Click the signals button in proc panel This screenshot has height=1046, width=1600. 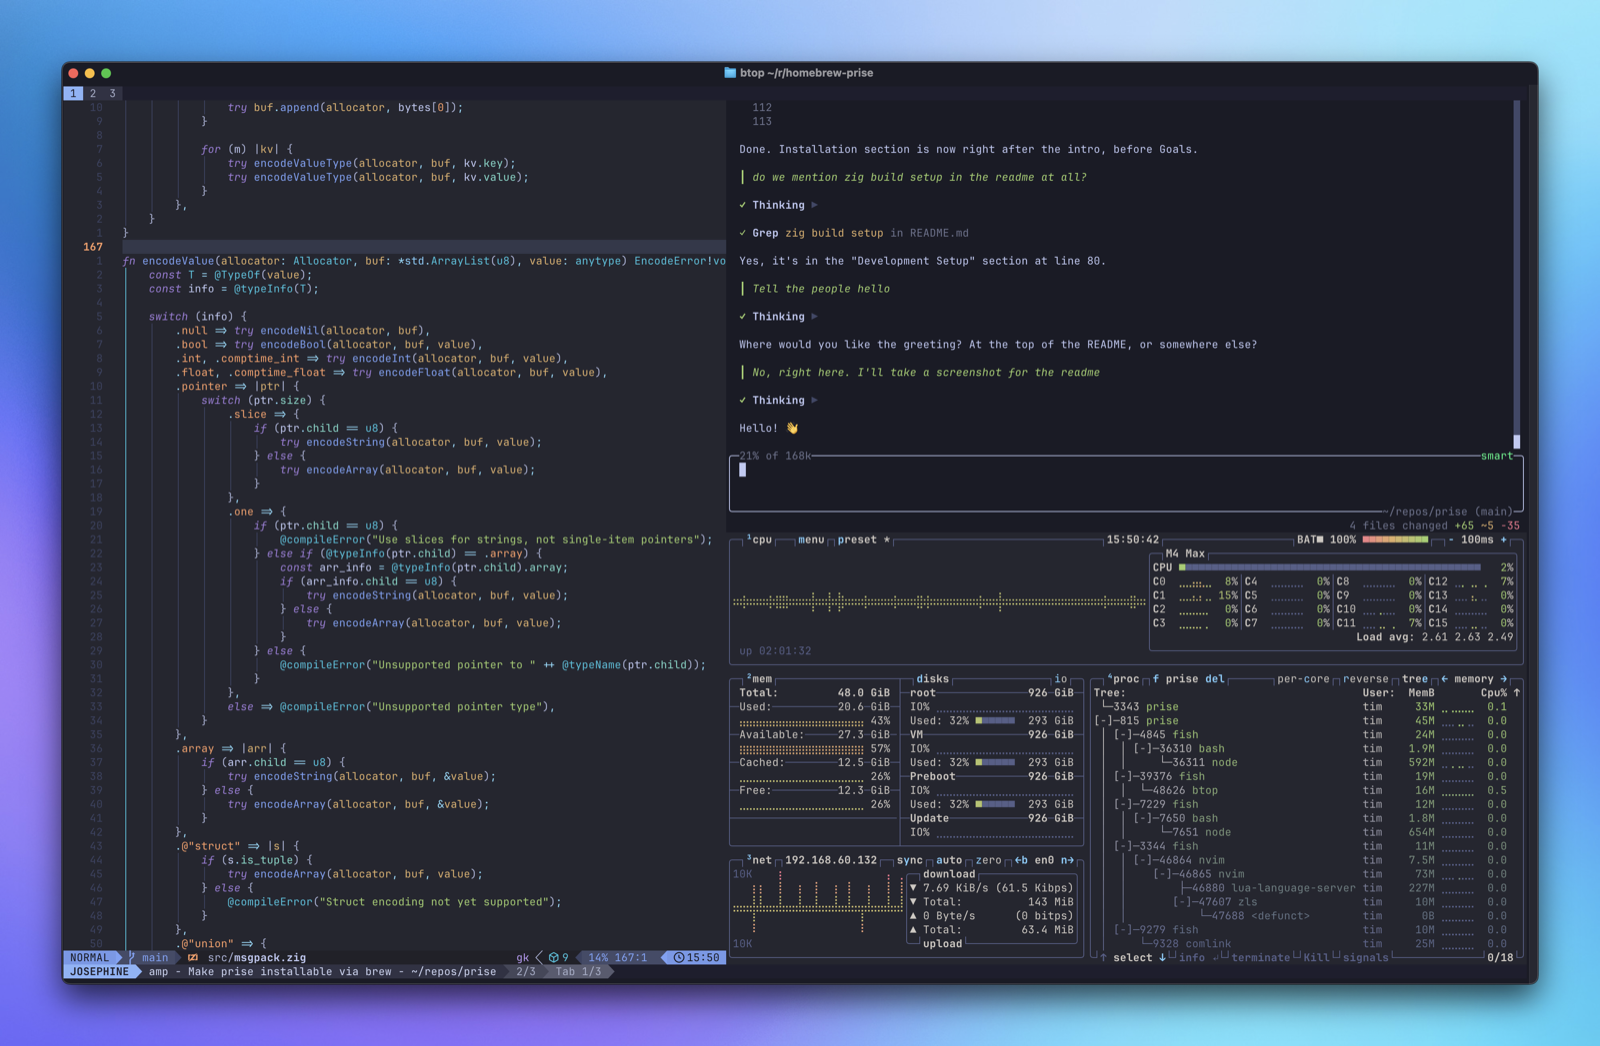pyautogui.click(x=1365, y=958)
